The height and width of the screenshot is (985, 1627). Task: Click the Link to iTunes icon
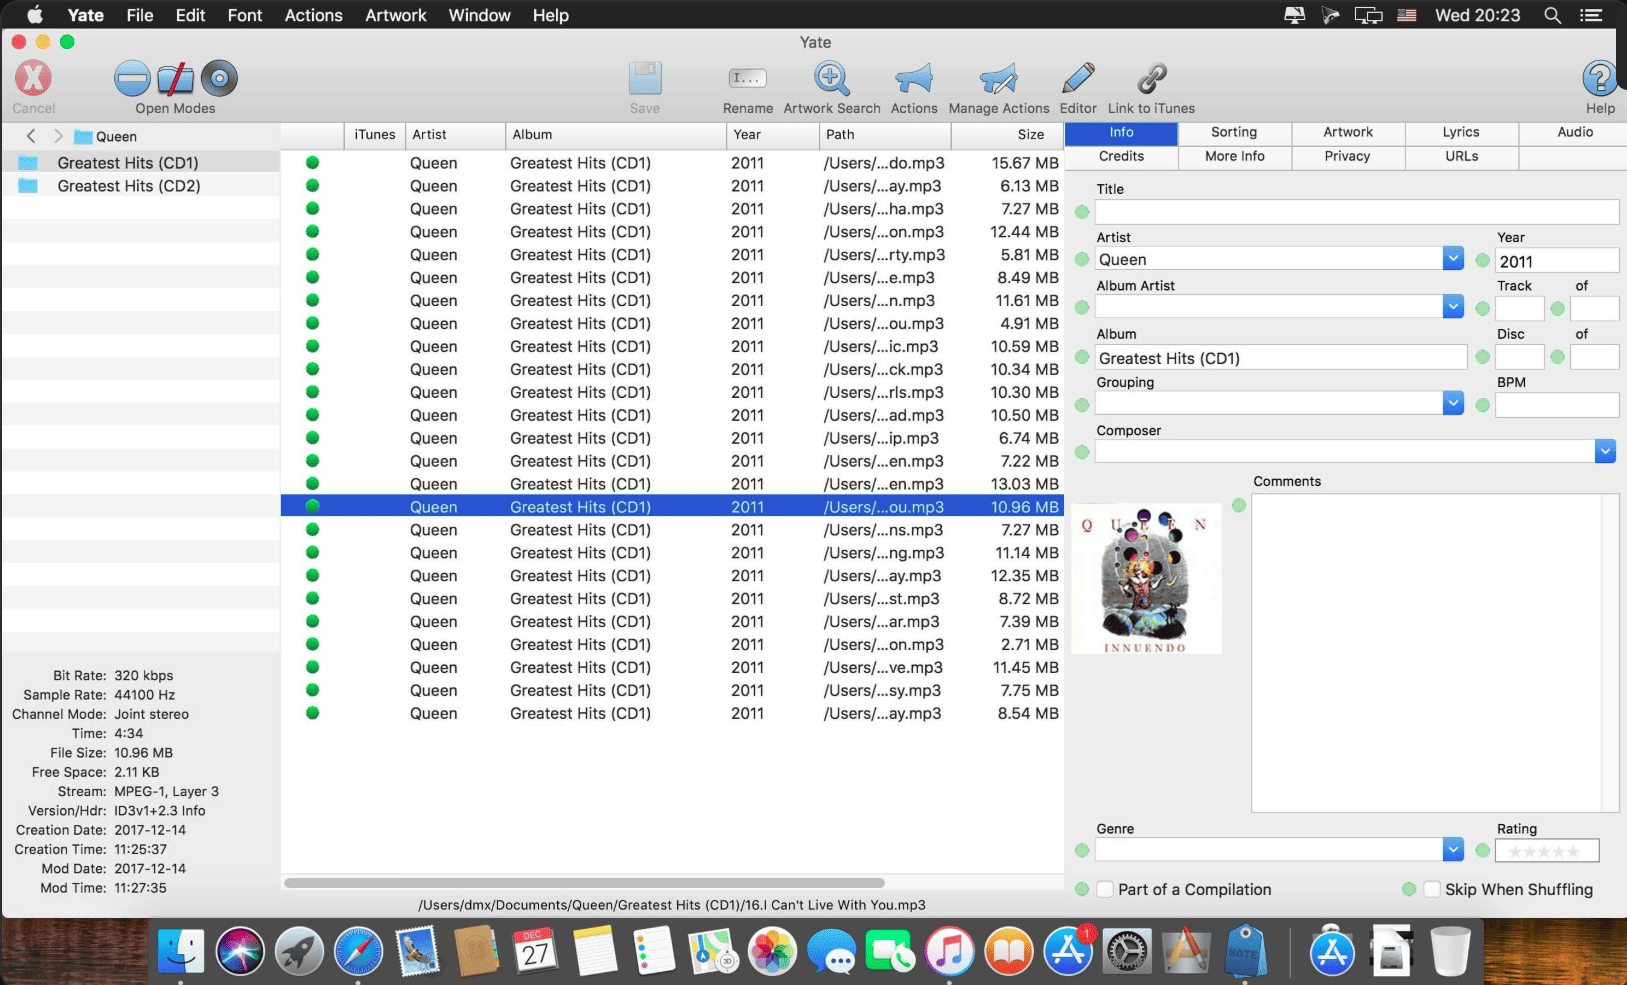pos(1151,78)
